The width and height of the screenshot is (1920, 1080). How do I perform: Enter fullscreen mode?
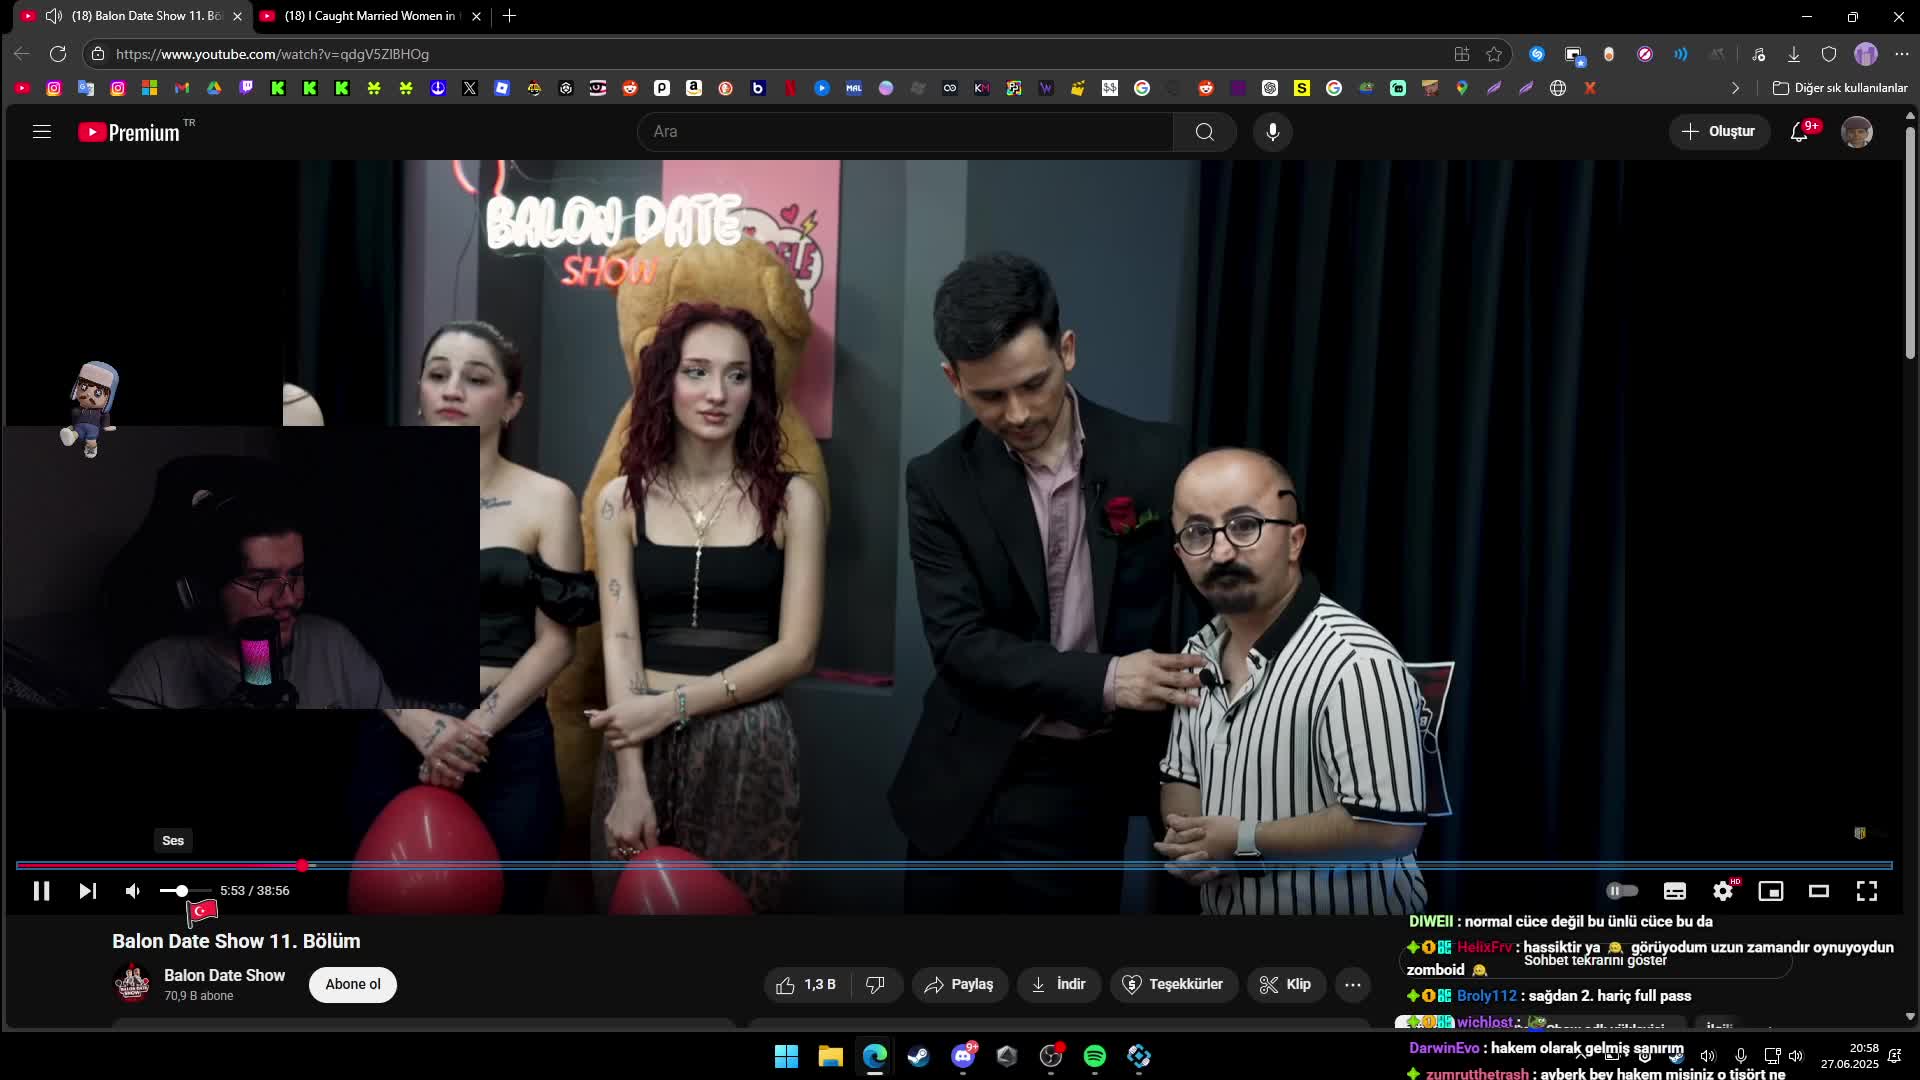pyautogui.click(x=1866, y=891)
